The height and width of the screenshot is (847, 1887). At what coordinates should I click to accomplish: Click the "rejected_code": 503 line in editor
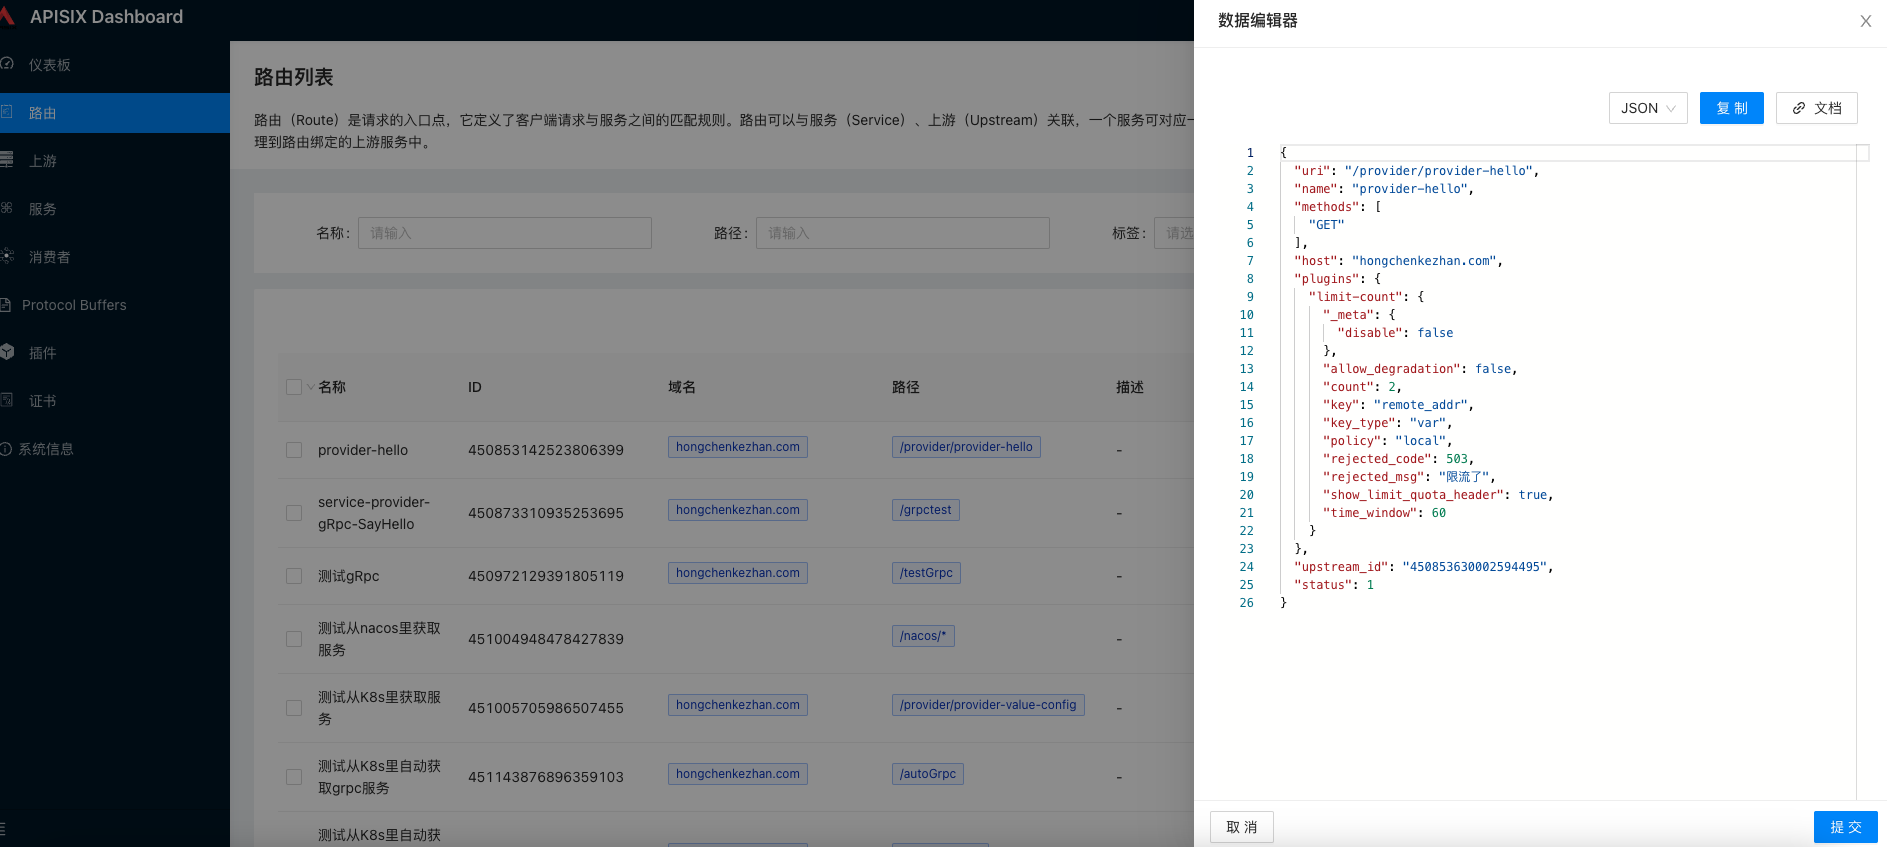(1398, 459)
